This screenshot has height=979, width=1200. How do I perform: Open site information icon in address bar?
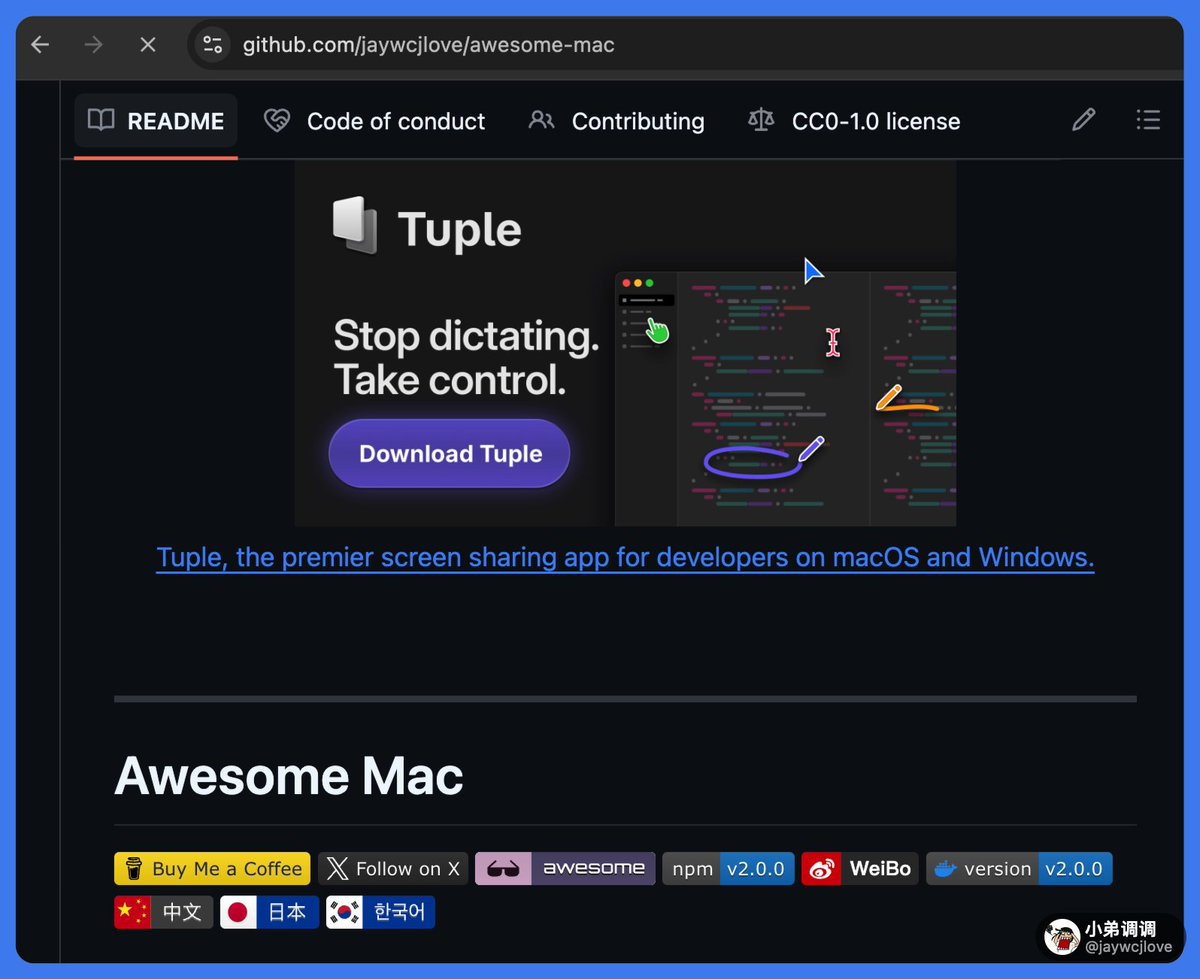tap(212, 45)
